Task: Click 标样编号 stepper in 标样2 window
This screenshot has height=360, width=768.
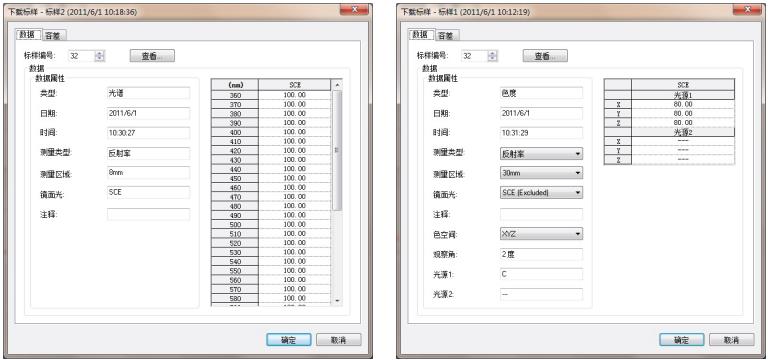Action: point(100,56)
